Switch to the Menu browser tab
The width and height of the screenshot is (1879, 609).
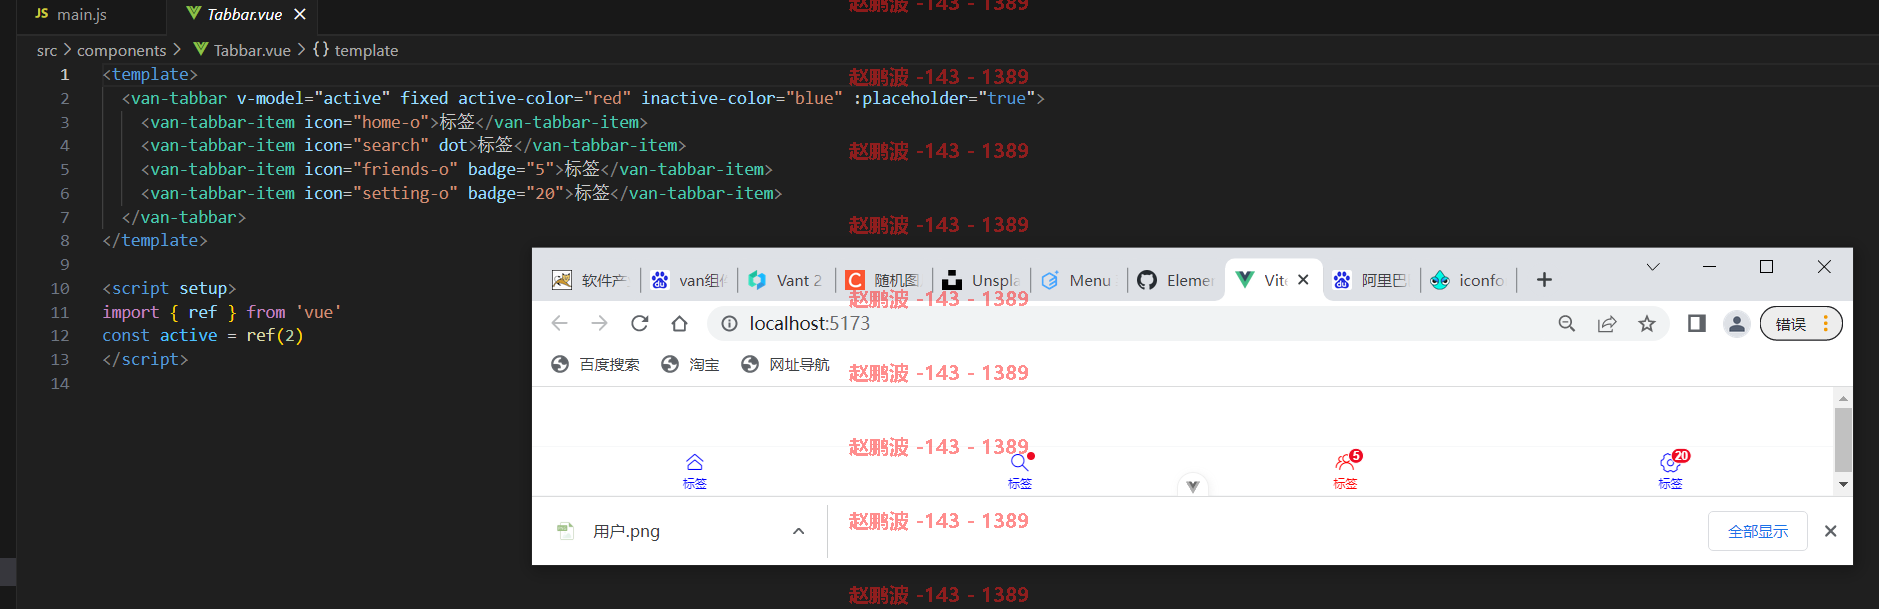coord(1078,280)
